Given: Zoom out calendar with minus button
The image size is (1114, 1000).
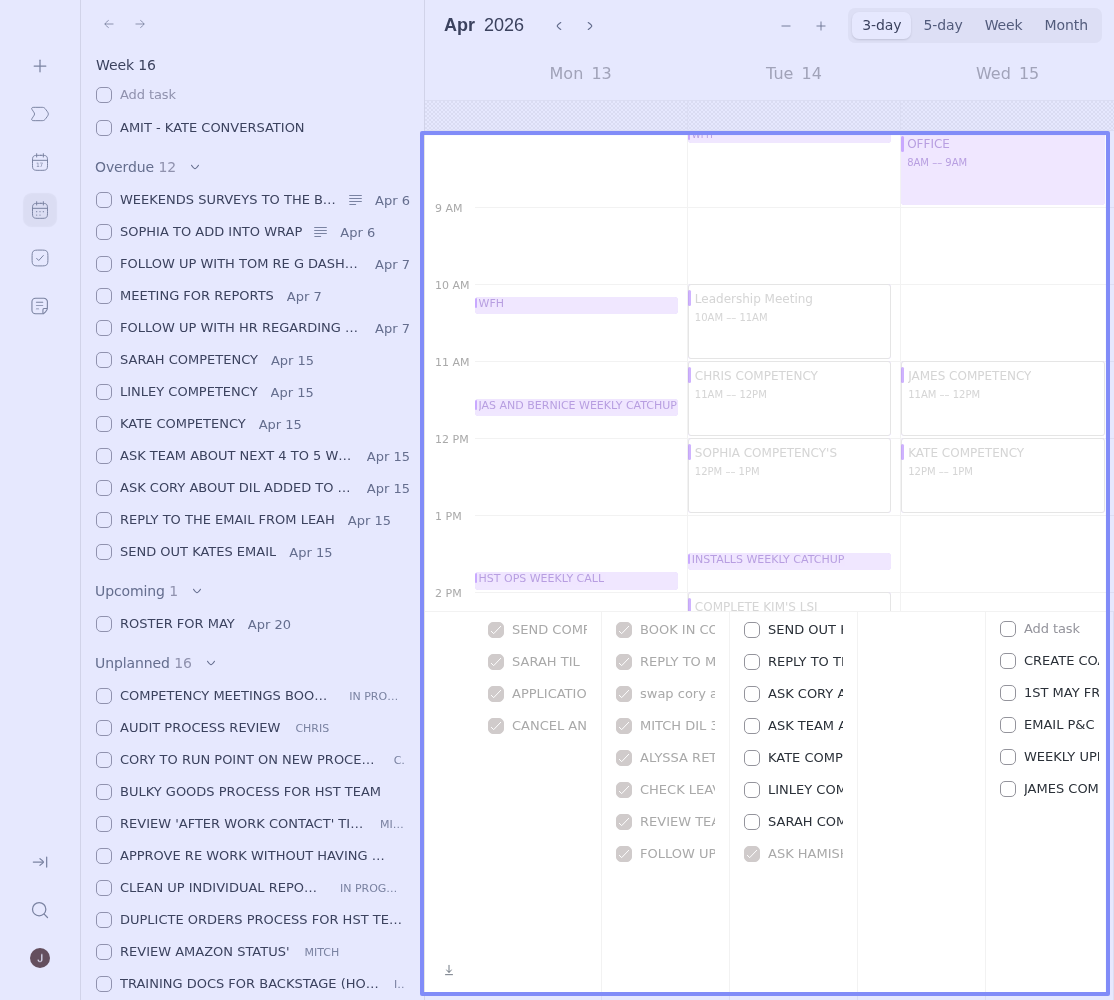Looking at the screenshot, I should coord(786,26).
